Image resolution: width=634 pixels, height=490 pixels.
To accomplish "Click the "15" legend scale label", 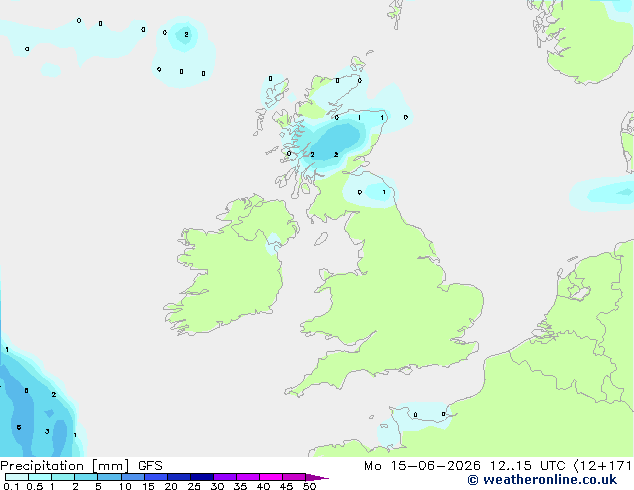I will pos(148,486).
